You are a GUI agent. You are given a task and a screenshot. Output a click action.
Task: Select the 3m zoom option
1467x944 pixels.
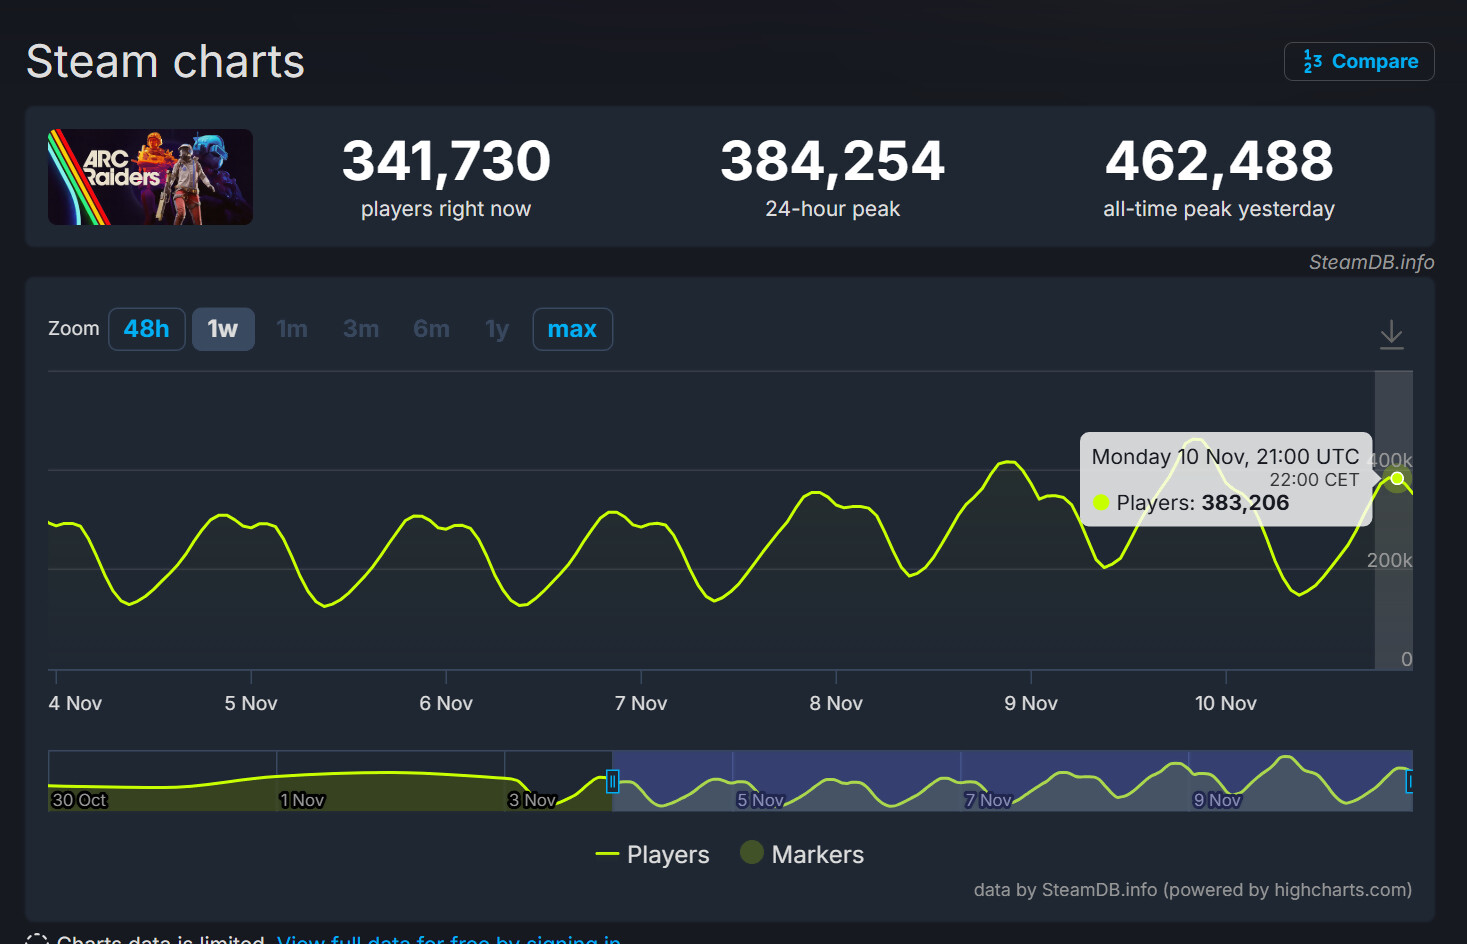click(361, 329)
